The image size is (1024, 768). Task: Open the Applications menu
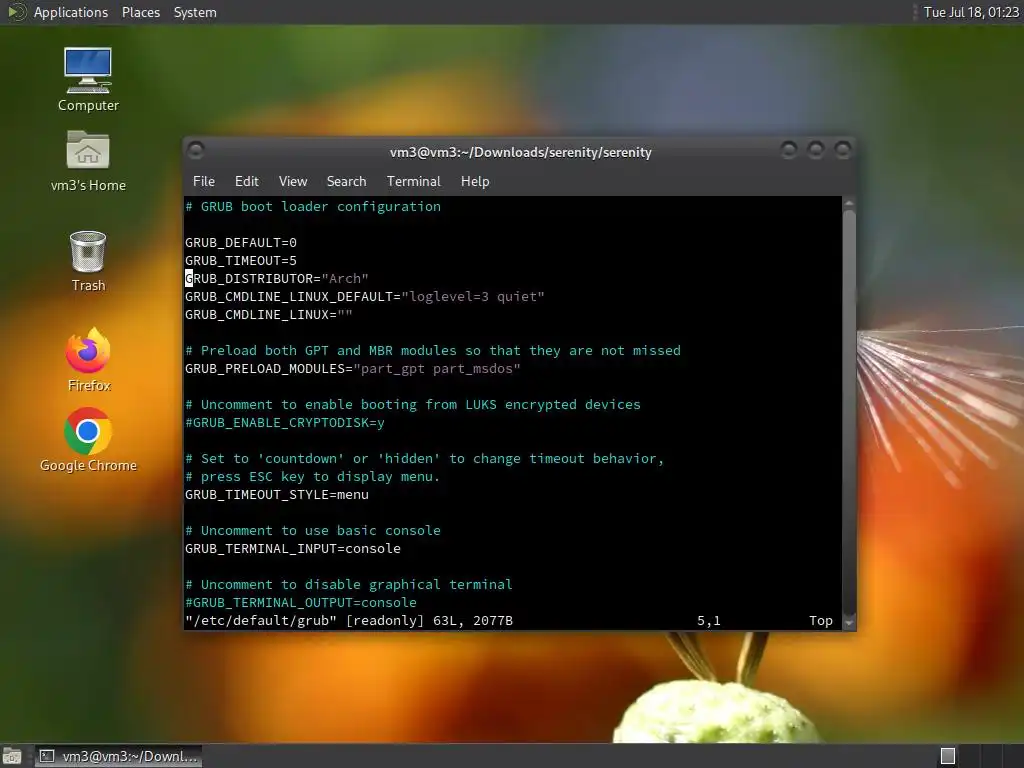(71, 12)
